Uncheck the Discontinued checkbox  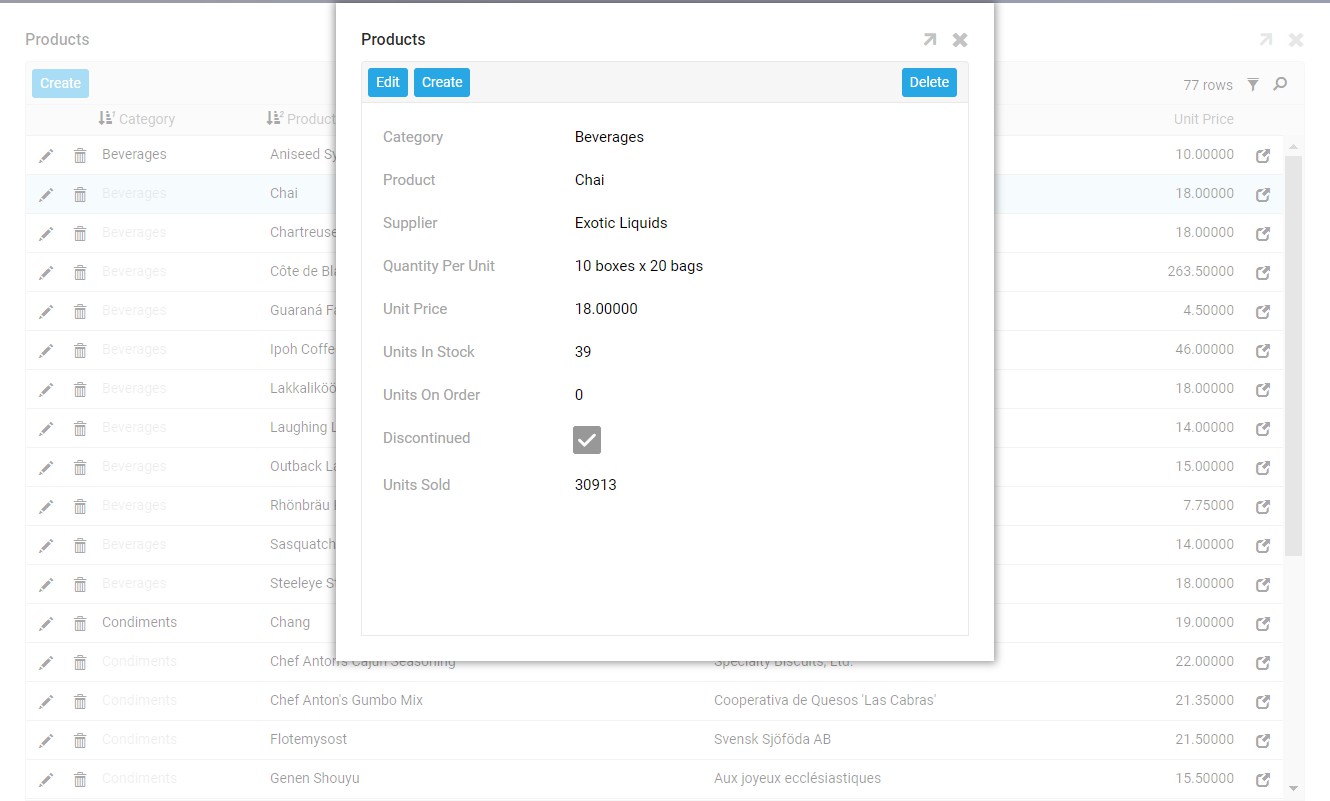[587, 439]
